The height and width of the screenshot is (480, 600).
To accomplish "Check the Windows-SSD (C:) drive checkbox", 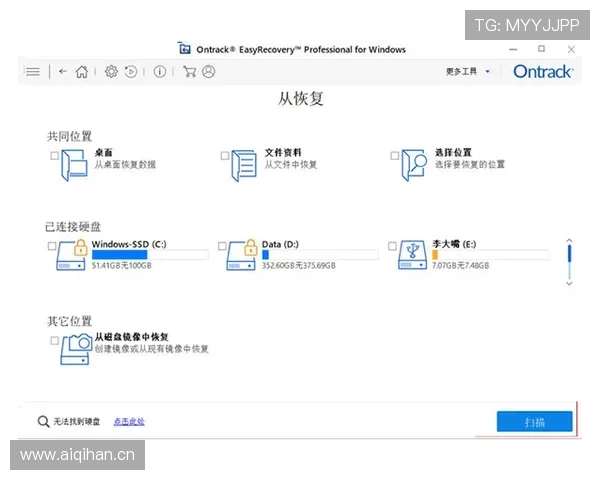I will [x=52, y=246].
